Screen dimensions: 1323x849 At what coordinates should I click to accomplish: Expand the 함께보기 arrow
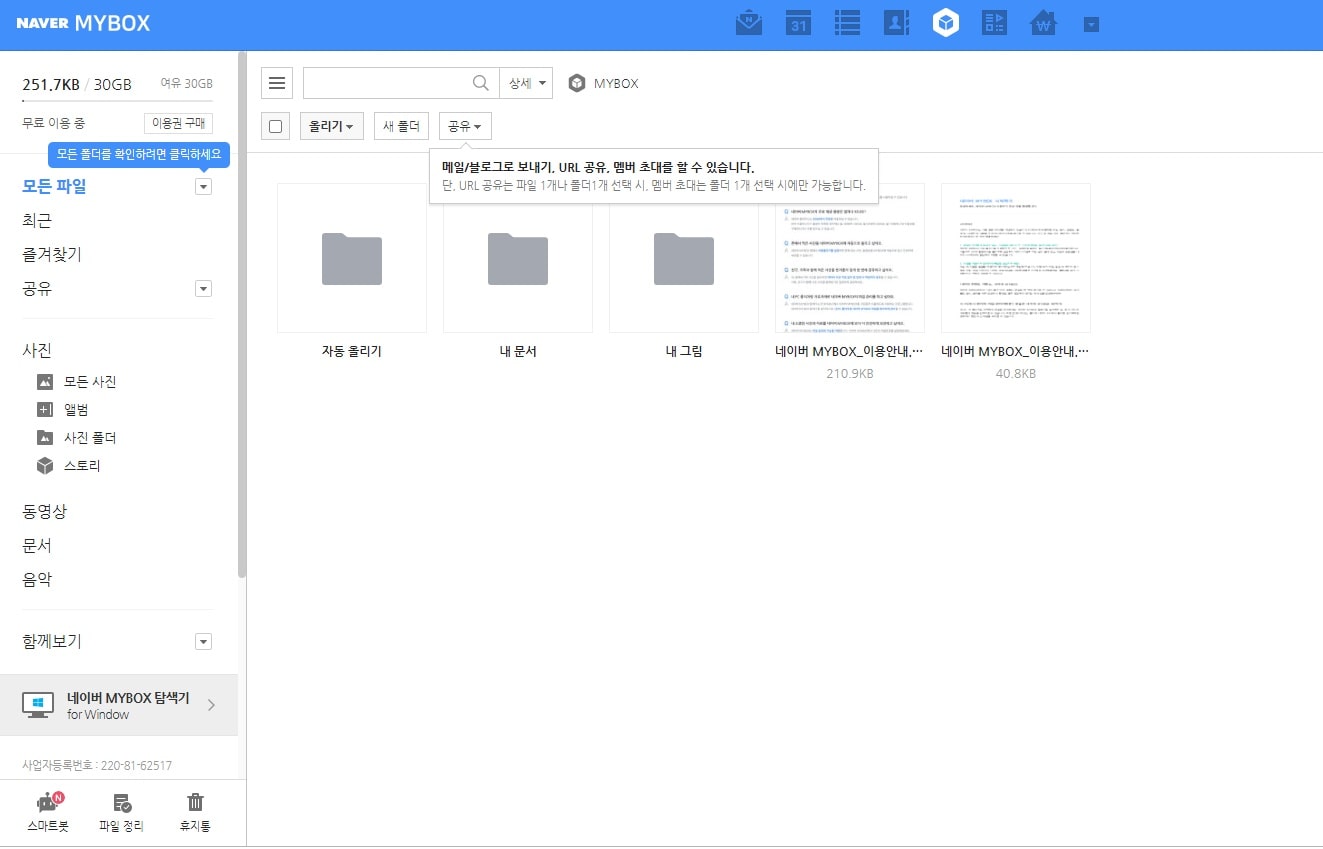(x=203, y=641)
